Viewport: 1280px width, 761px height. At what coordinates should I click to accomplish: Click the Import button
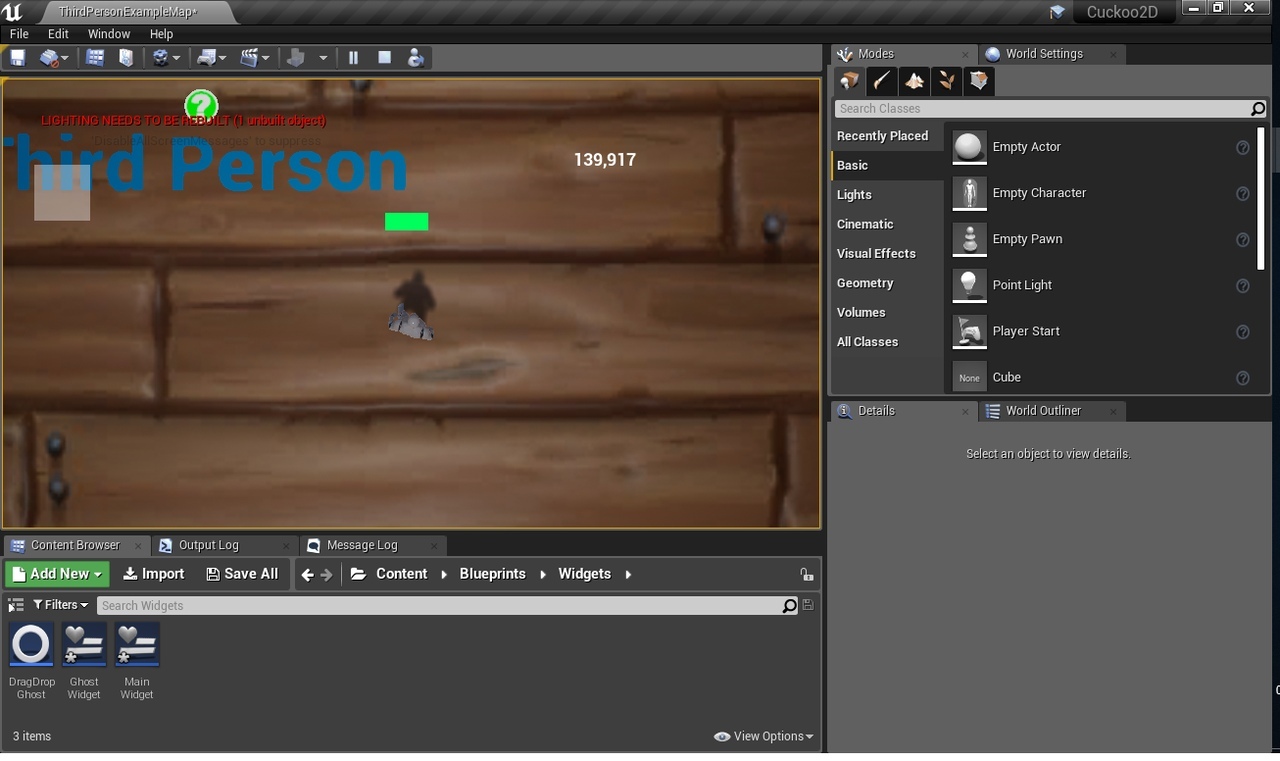[153, 574]
